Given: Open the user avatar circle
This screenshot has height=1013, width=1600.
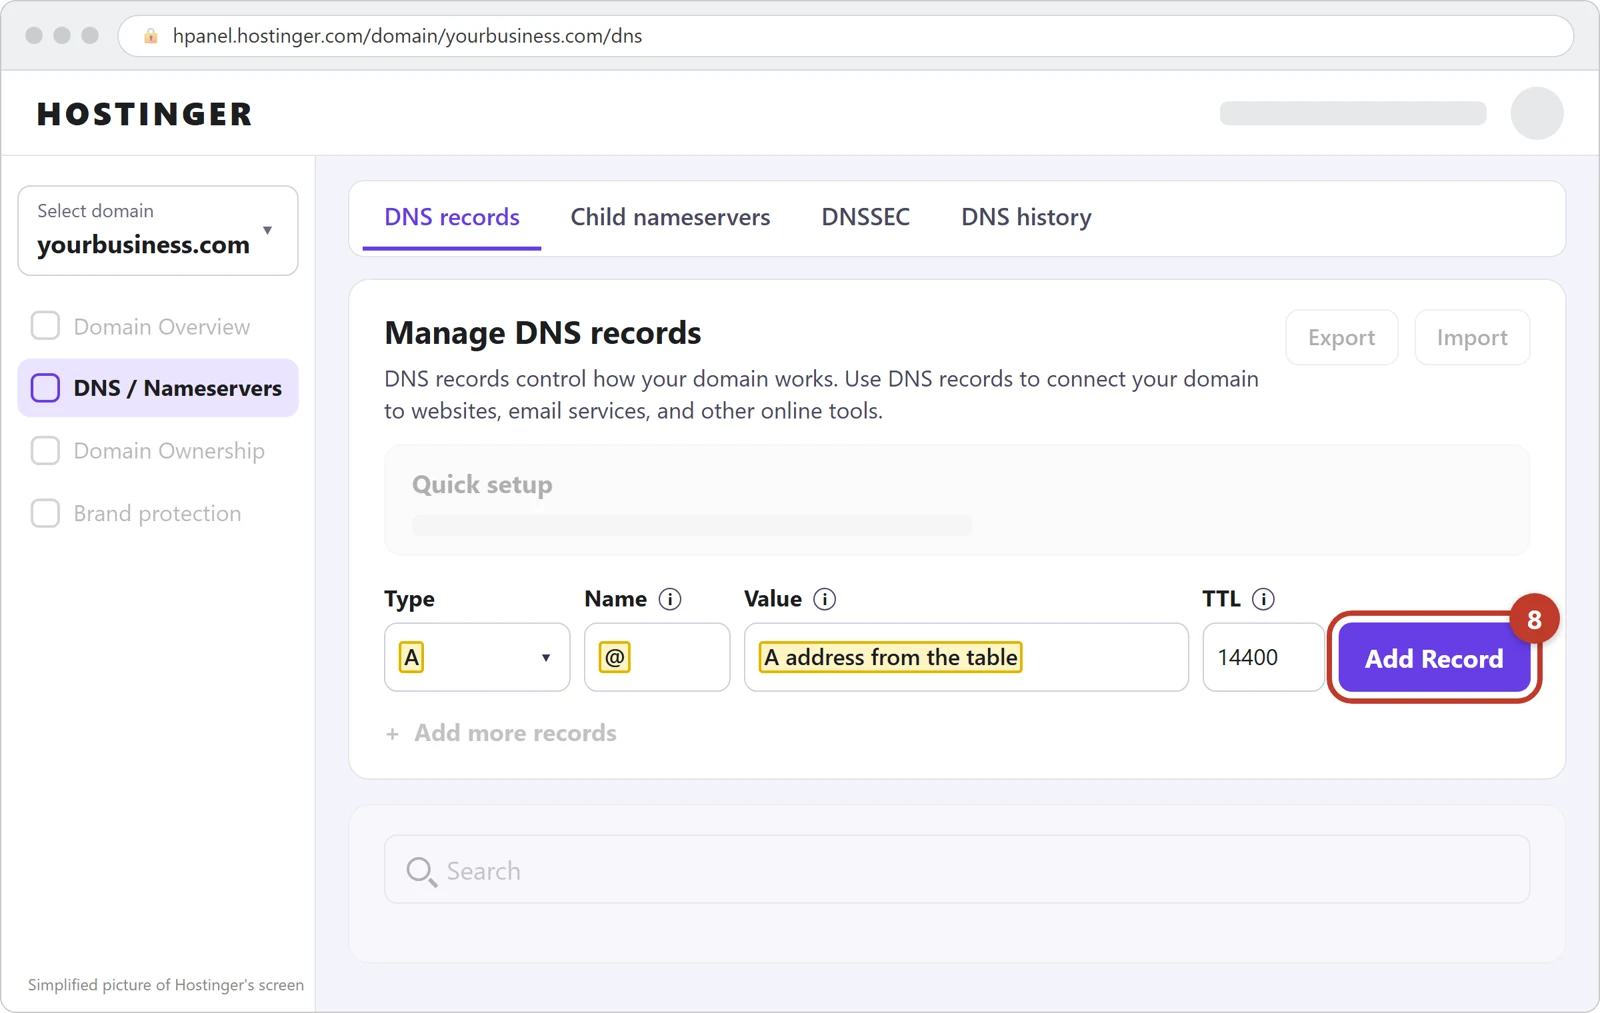Looking at the screenshot, I should coord(1537,113).
